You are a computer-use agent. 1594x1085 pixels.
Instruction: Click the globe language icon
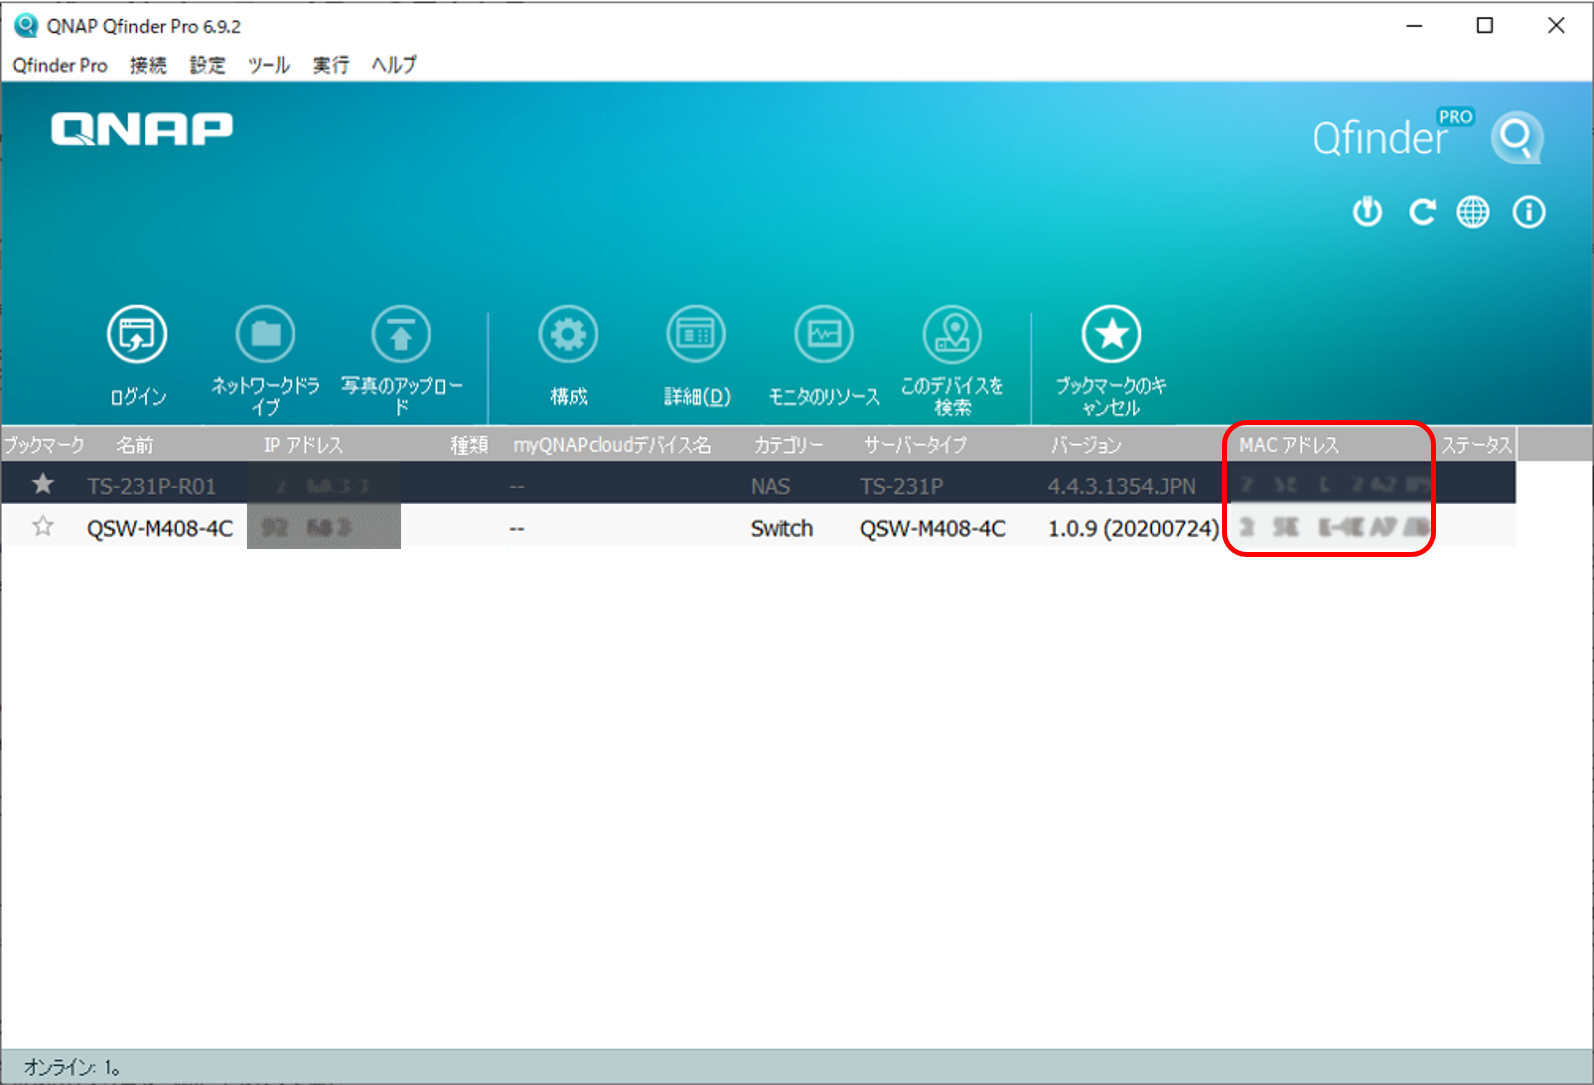(1473, 212)
